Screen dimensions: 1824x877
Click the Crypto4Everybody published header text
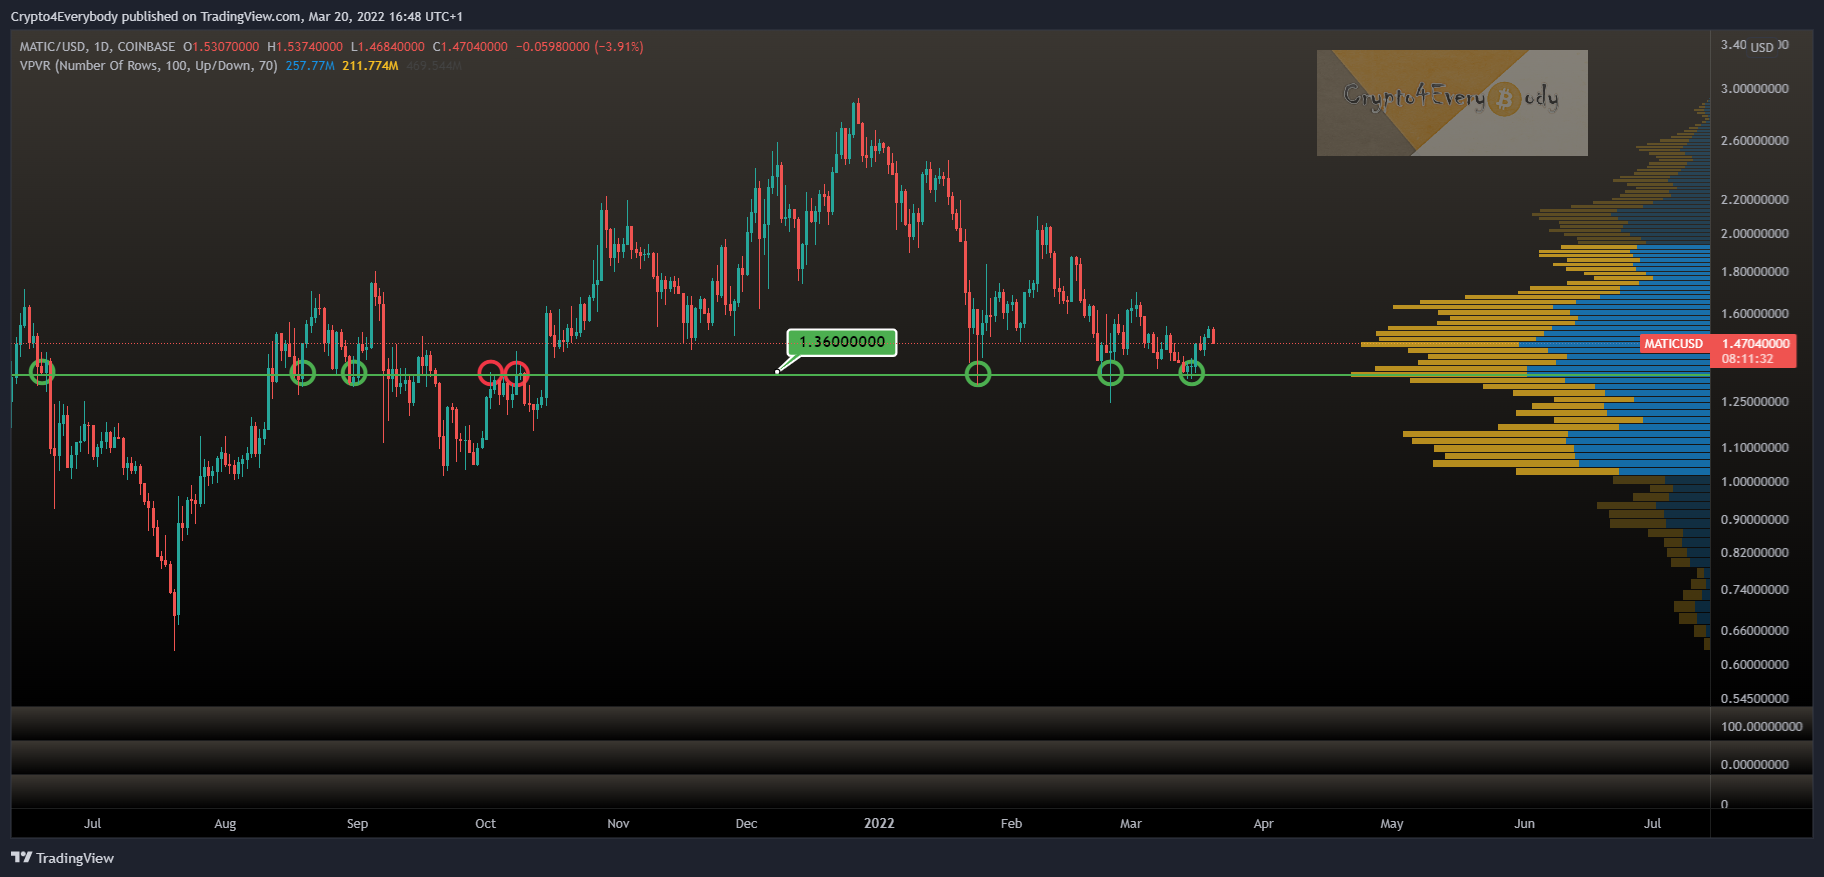coord(236,17)
